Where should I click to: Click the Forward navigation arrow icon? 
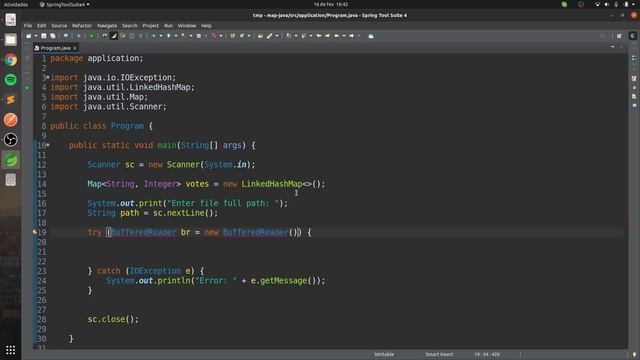click(x=351, y=36)
